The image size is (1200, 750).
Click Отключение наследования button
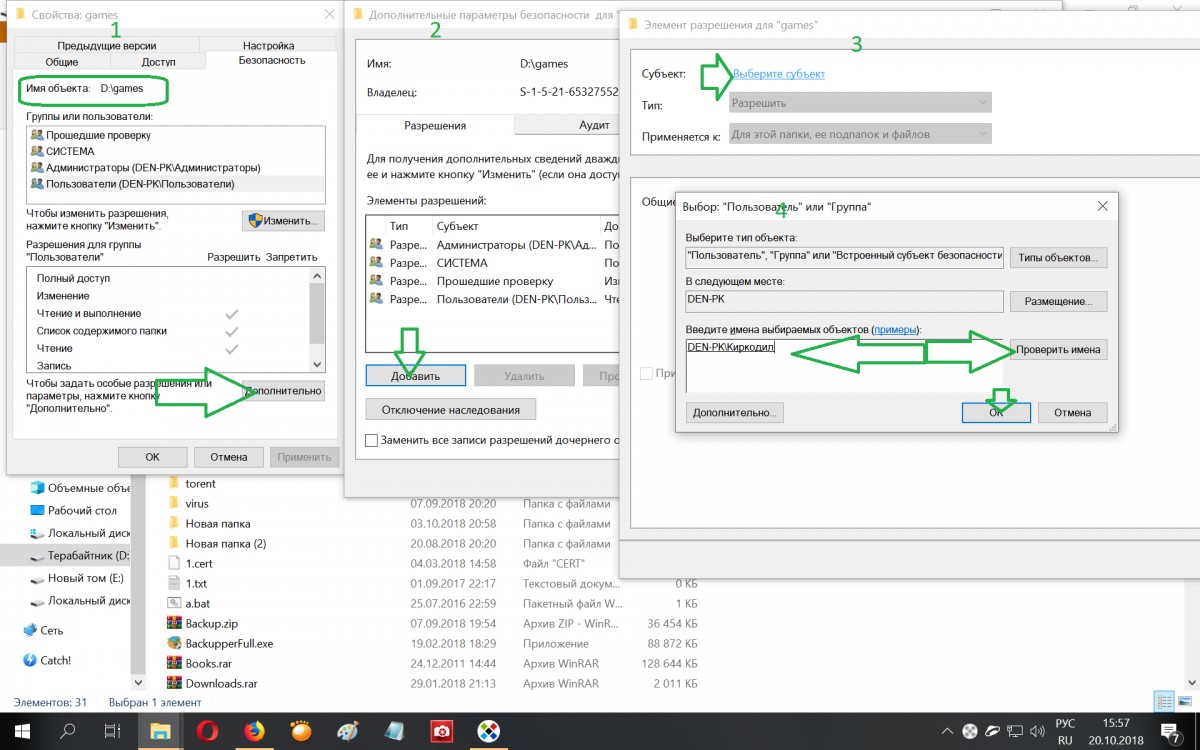click(451, 409)
